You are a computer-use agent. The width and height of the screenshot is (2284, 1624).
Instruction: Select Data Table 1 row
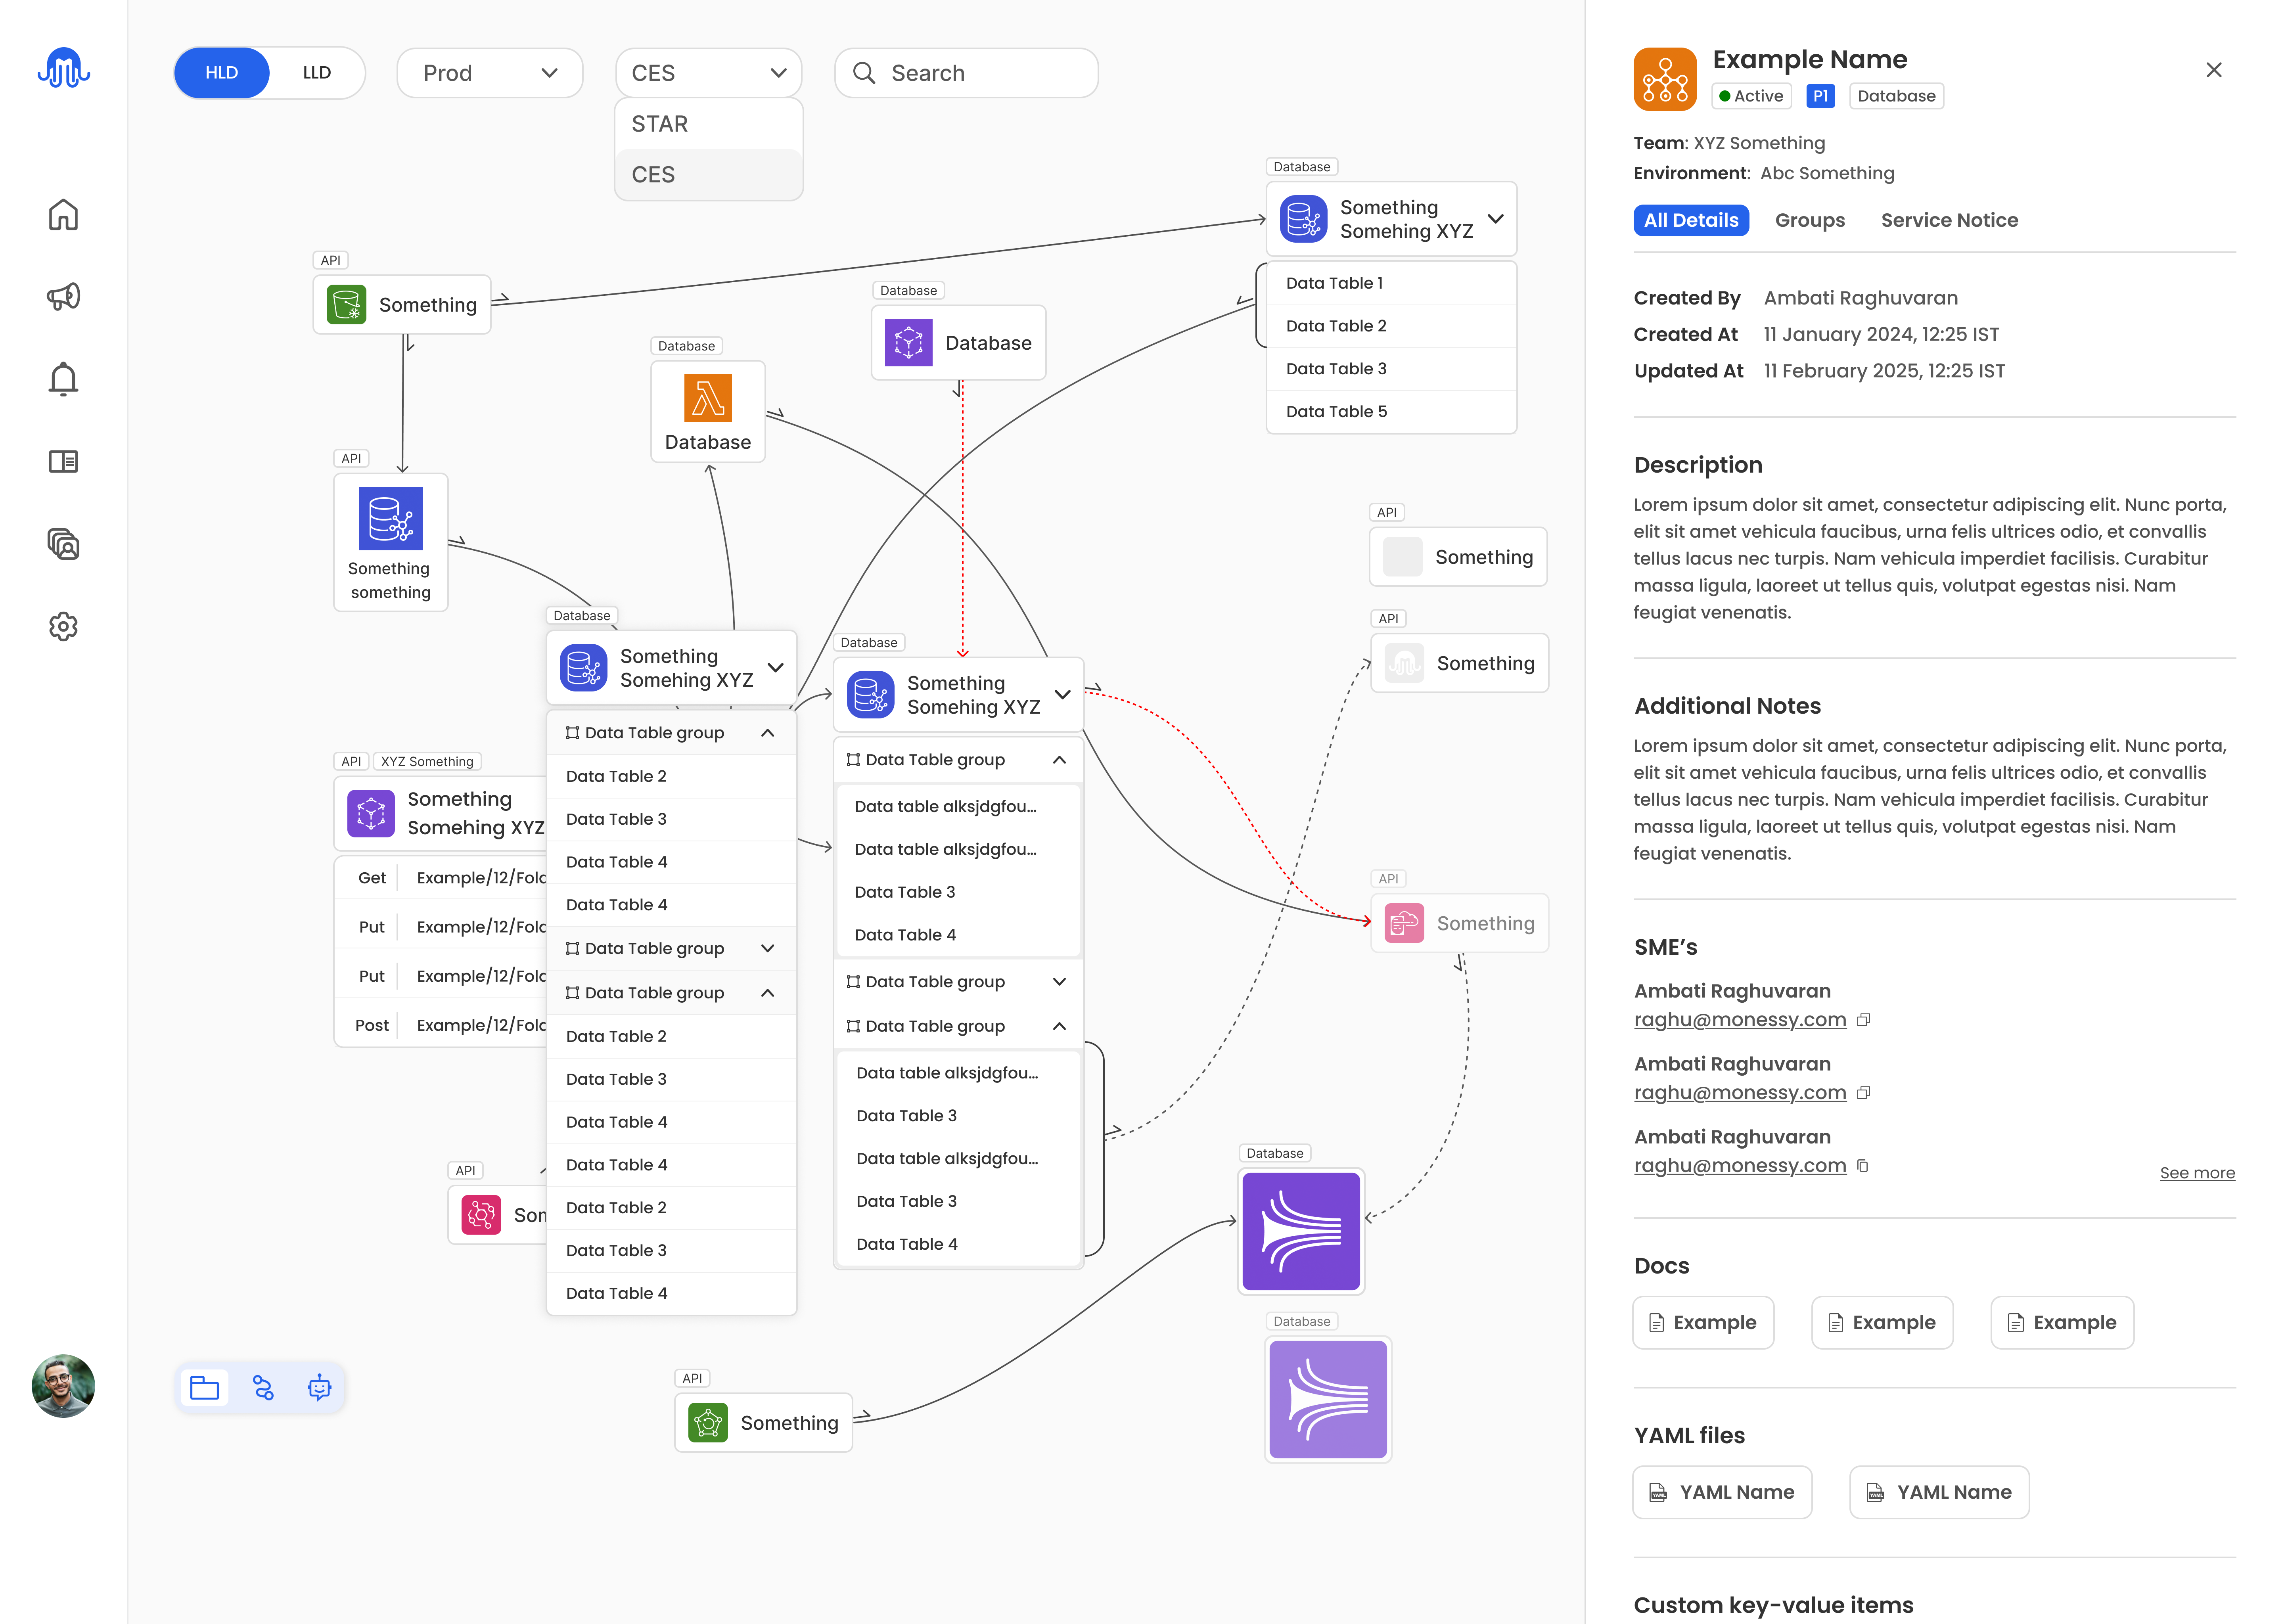click(x=1391, y=283)
